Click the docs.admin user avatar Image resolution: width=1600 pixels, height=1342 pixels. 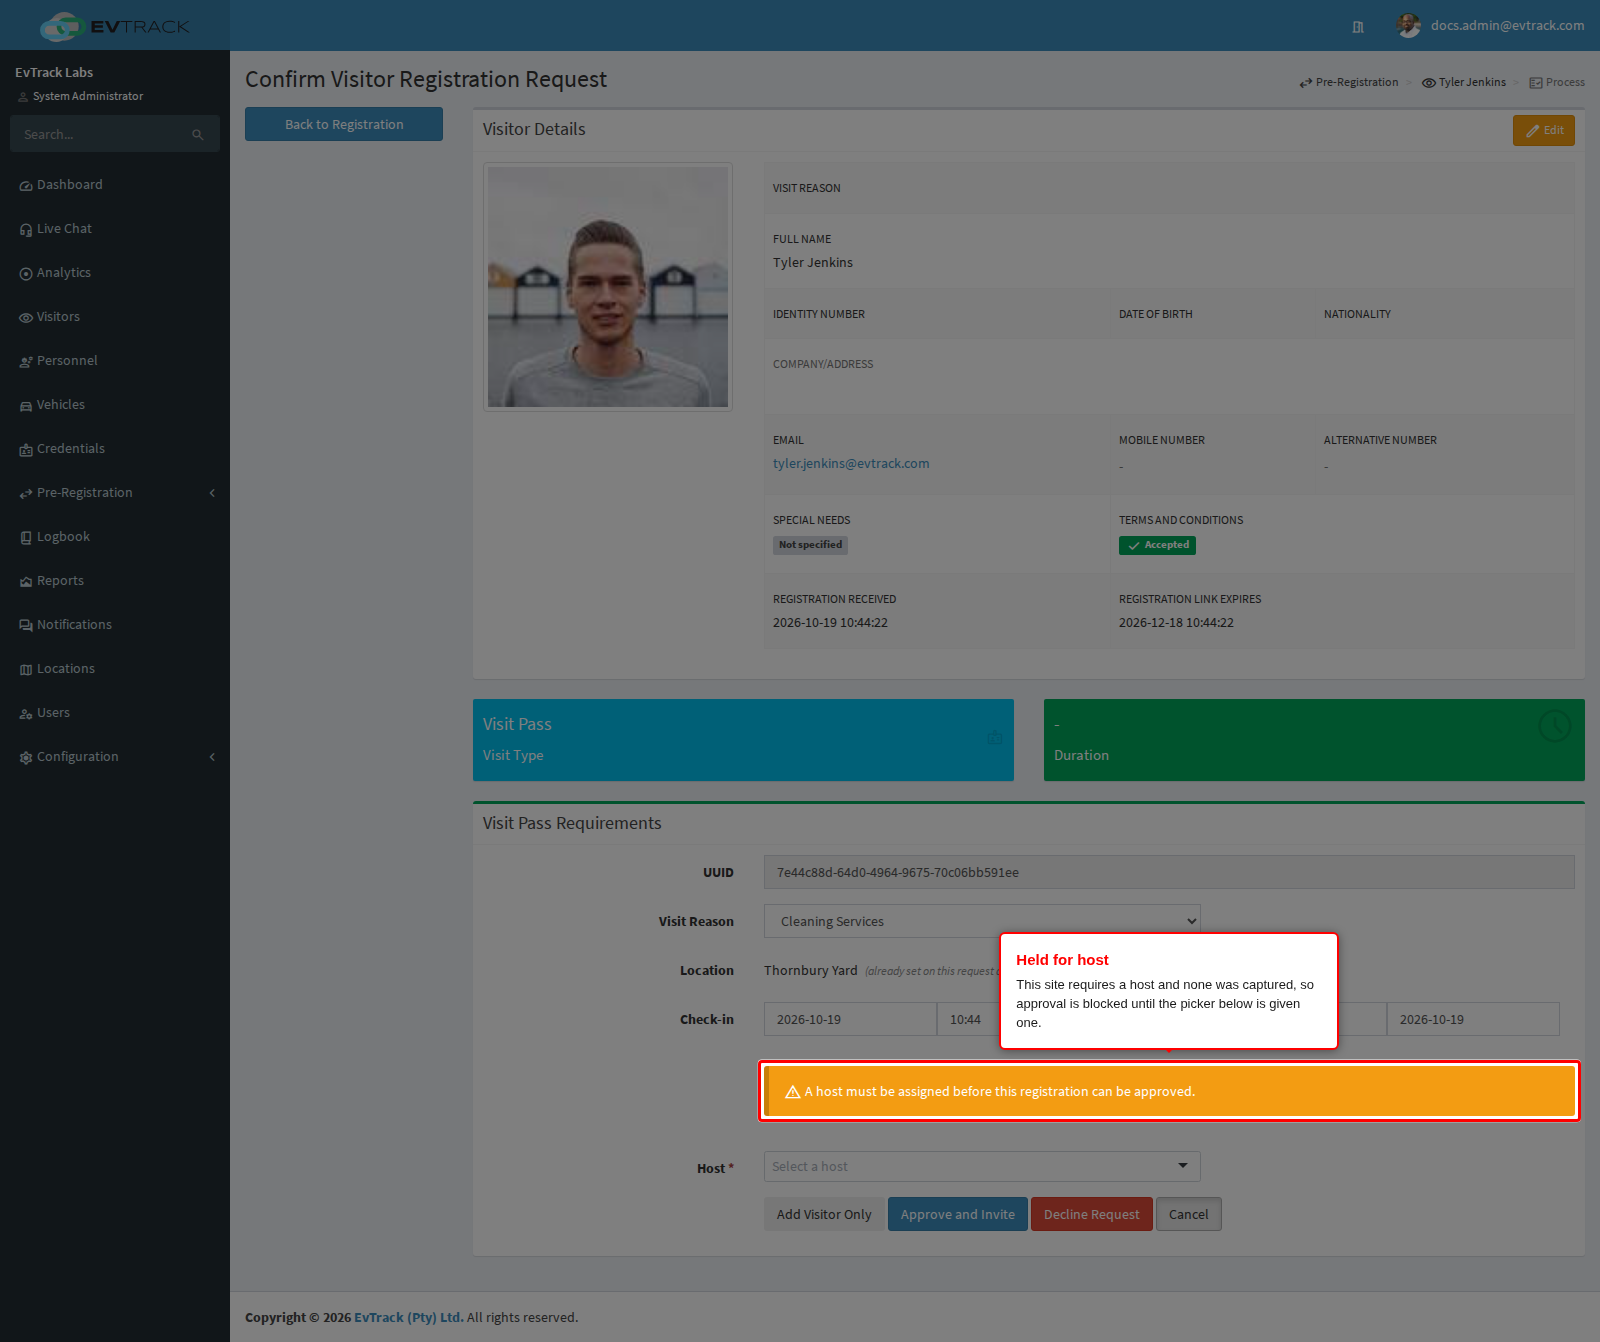coord(1409,26)
